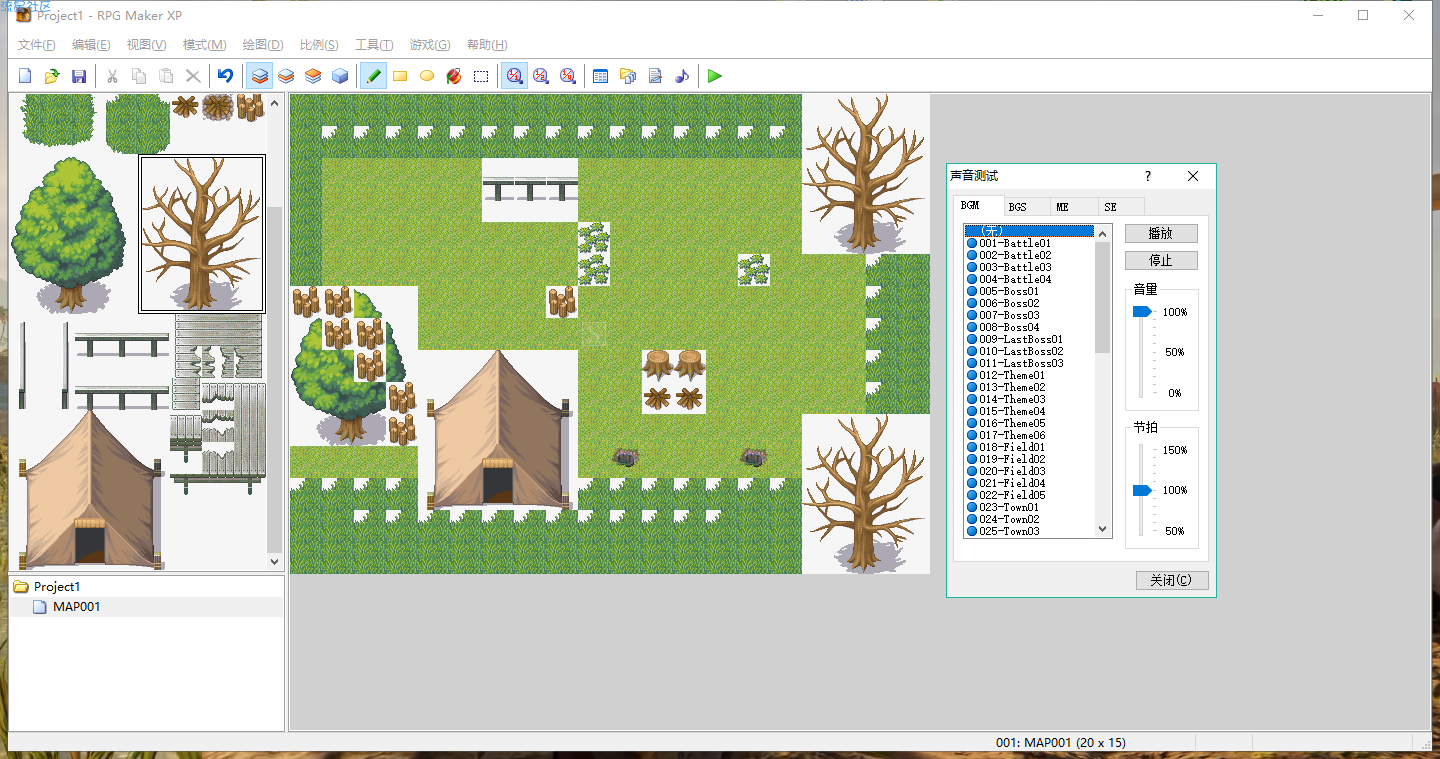Select MAP001 in the map tree

pyautogui.click(x=76, y=607)
